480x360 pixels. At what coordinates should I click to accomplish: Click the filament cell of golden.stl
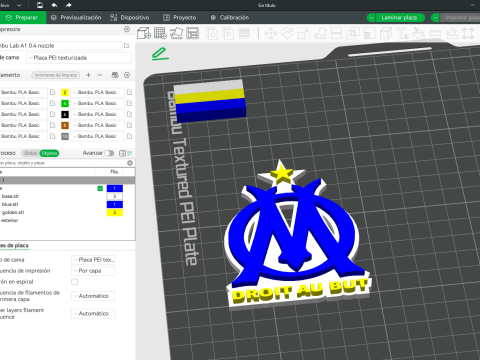(x=115, y=212)
